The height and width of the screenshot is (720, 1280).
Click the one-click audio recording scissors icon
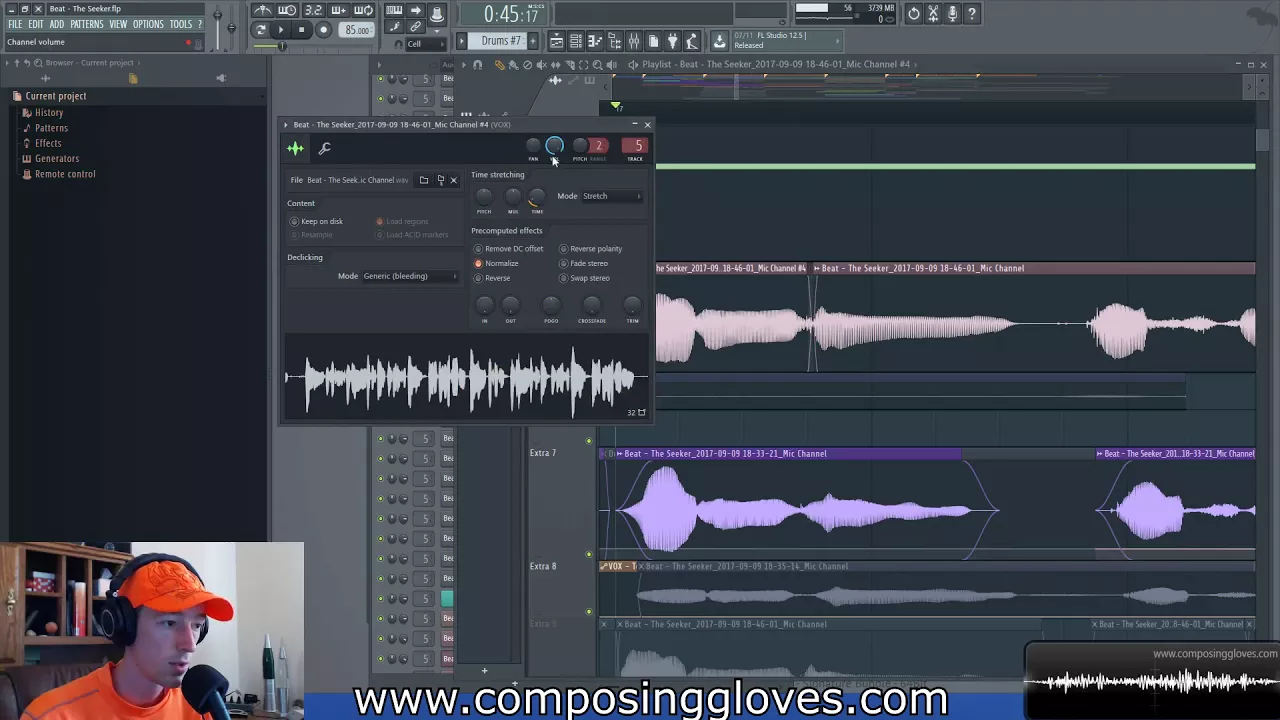[933, 14]
